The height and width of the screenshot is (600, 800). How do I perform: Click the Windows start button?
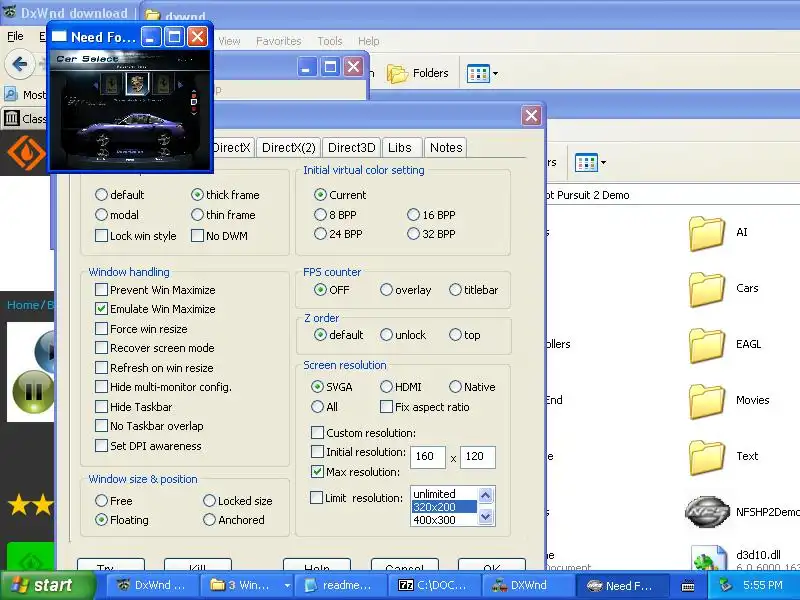47,585
